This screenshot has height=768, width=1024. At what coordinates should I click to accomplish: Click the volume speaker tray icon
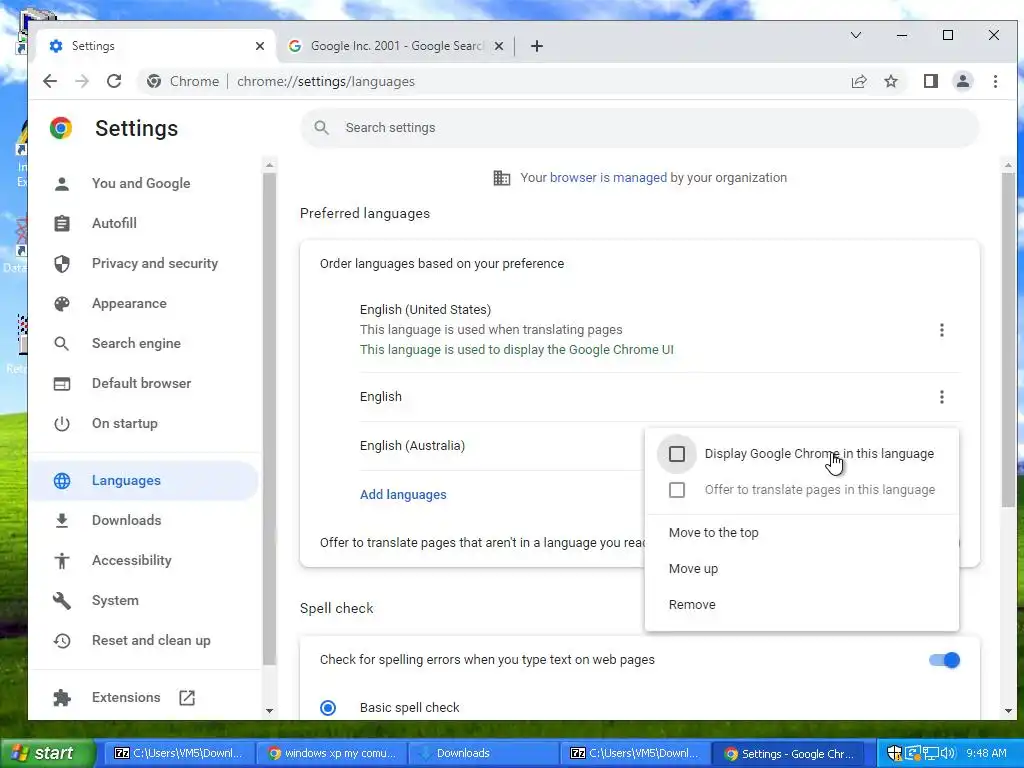[x=948, y=753]
